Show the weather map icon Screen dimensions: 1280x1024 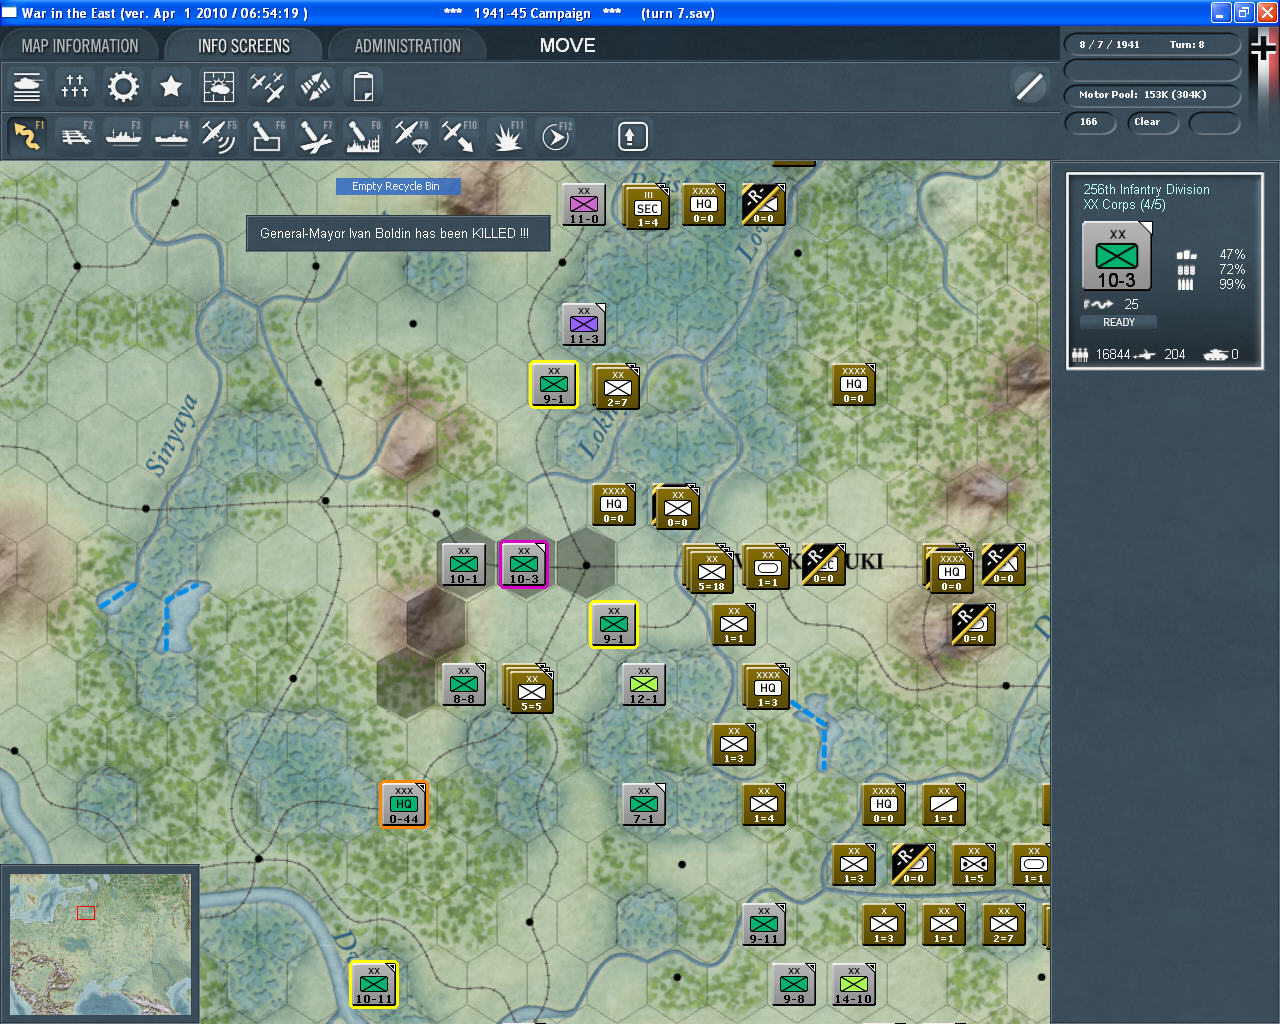[218, 87]
